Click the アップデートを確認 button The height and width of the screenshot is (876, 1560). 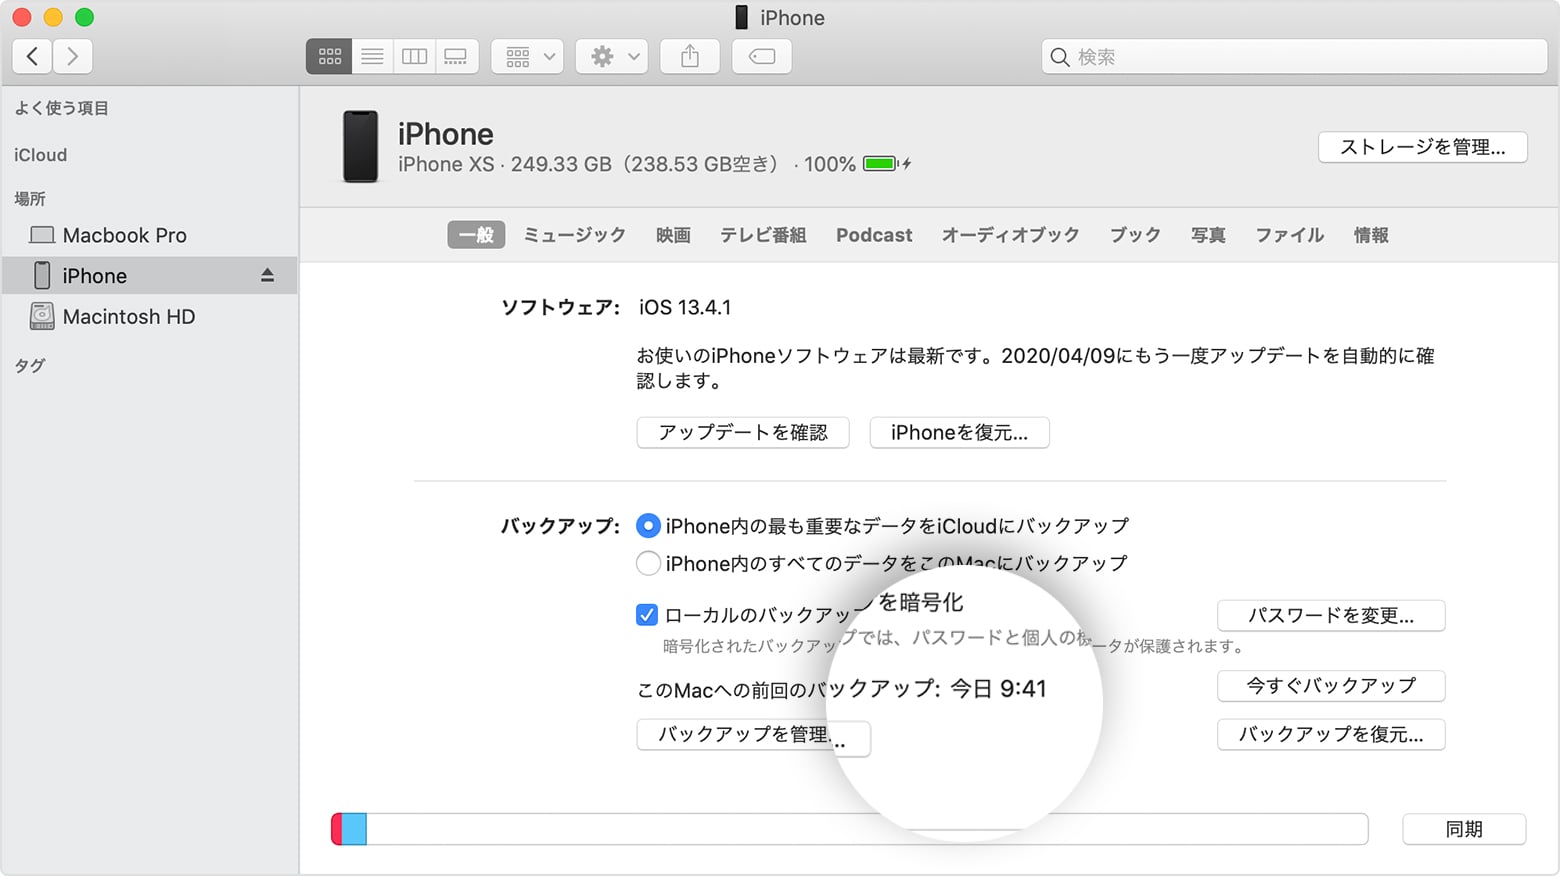pos(743,433)
